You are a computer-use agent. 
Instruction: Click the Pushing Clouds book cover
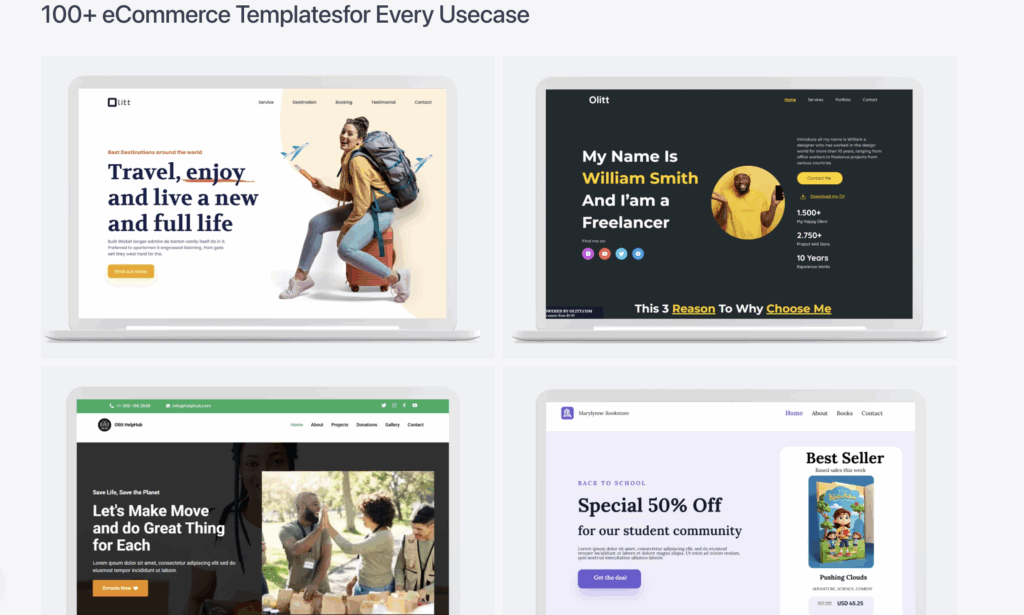[841, 522]
